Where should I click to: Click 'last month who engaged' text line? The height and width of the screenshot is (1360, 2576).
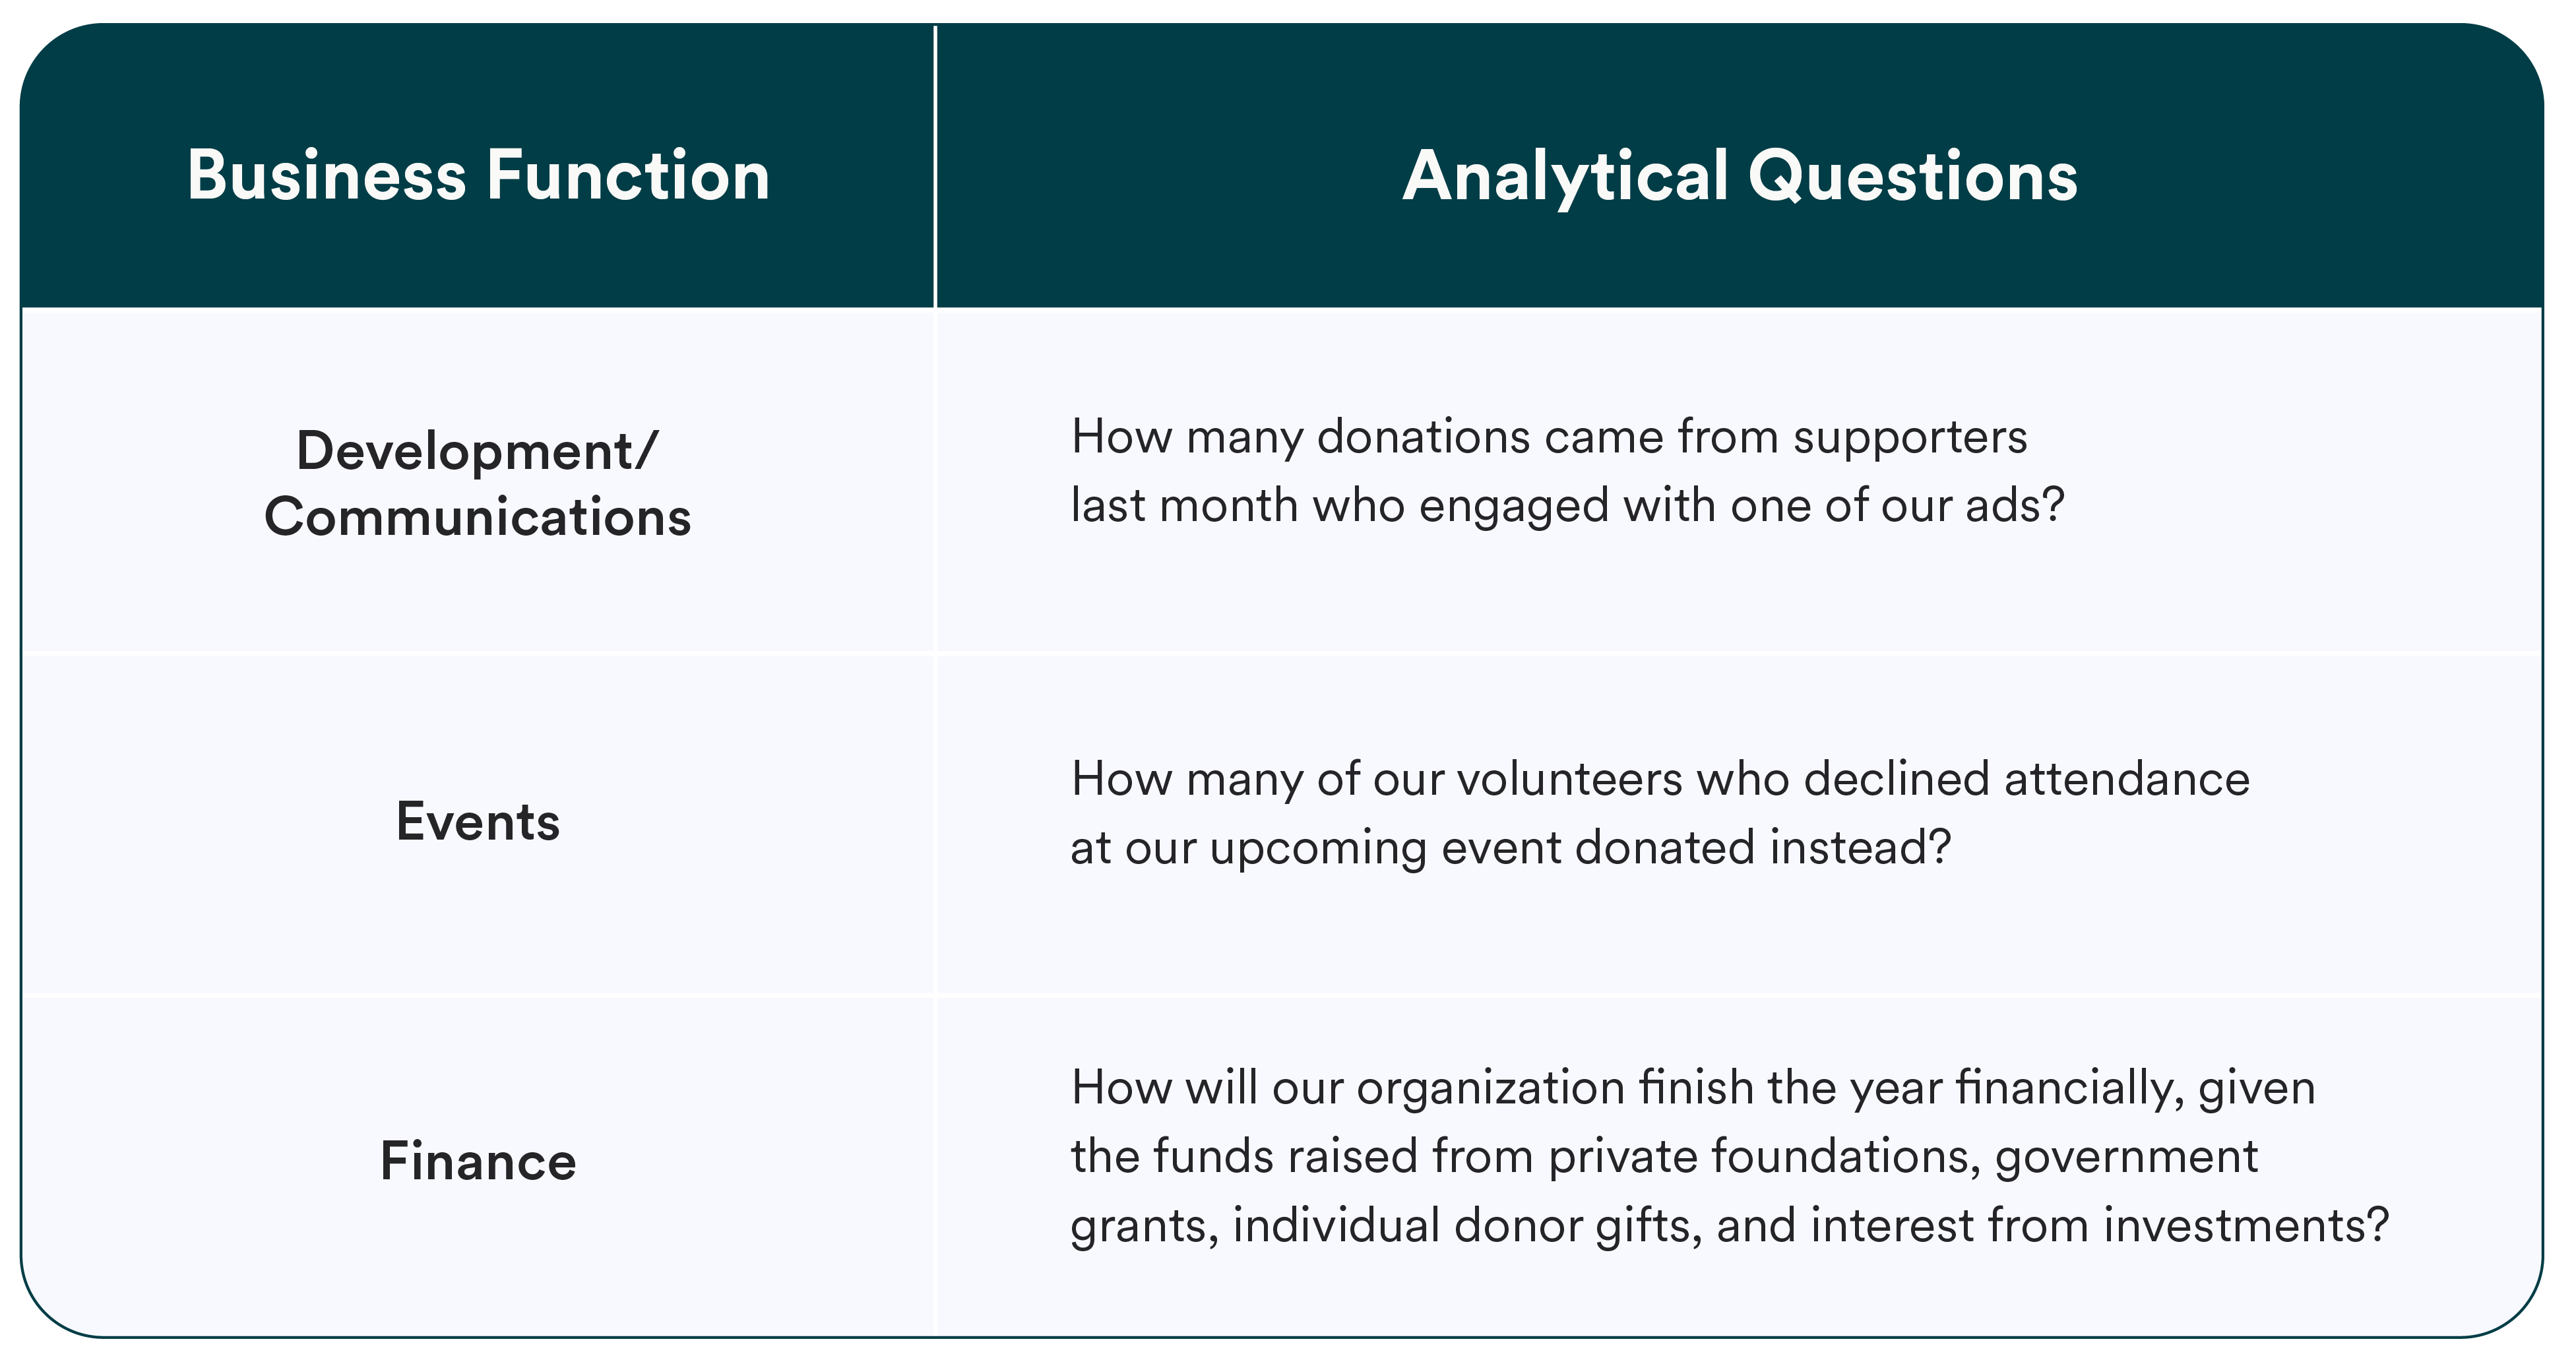point(1567,505)
